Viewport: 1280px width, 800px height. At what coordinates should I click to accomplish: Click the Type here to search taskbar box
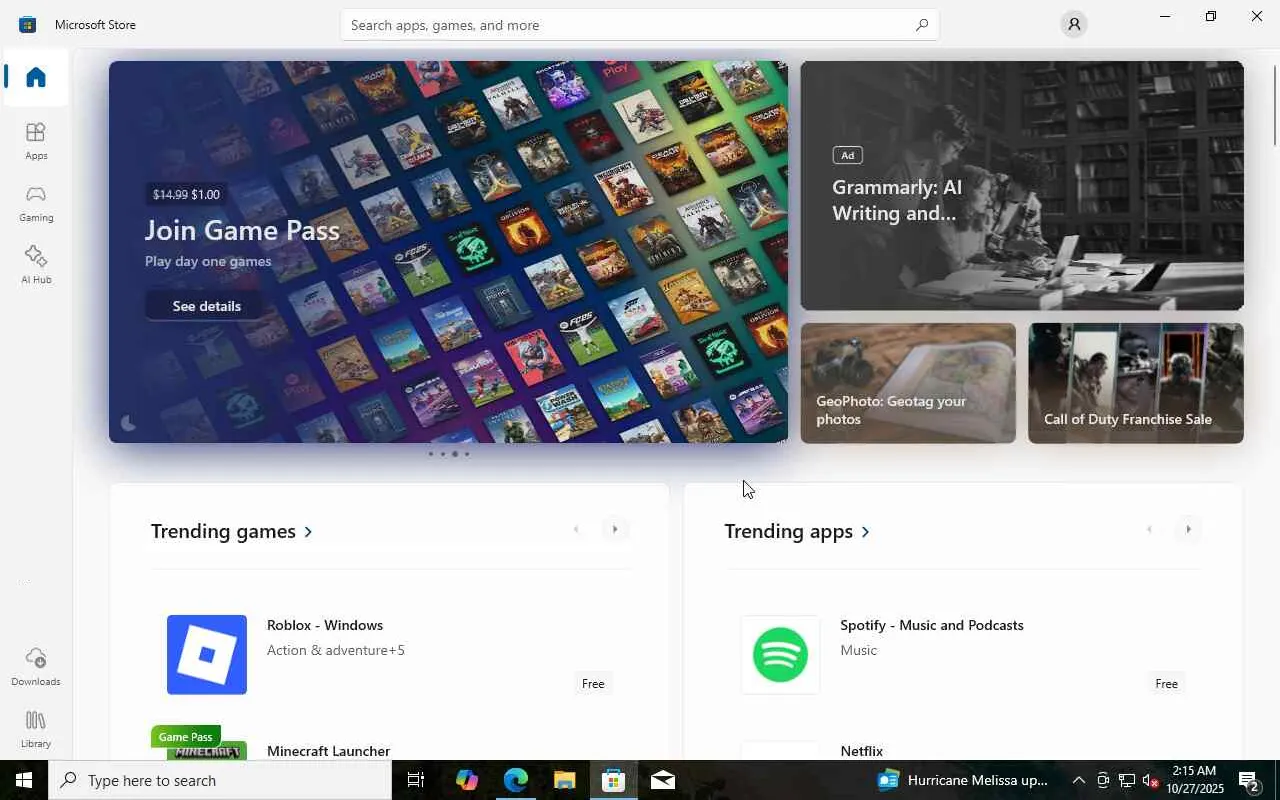[220, 780]
